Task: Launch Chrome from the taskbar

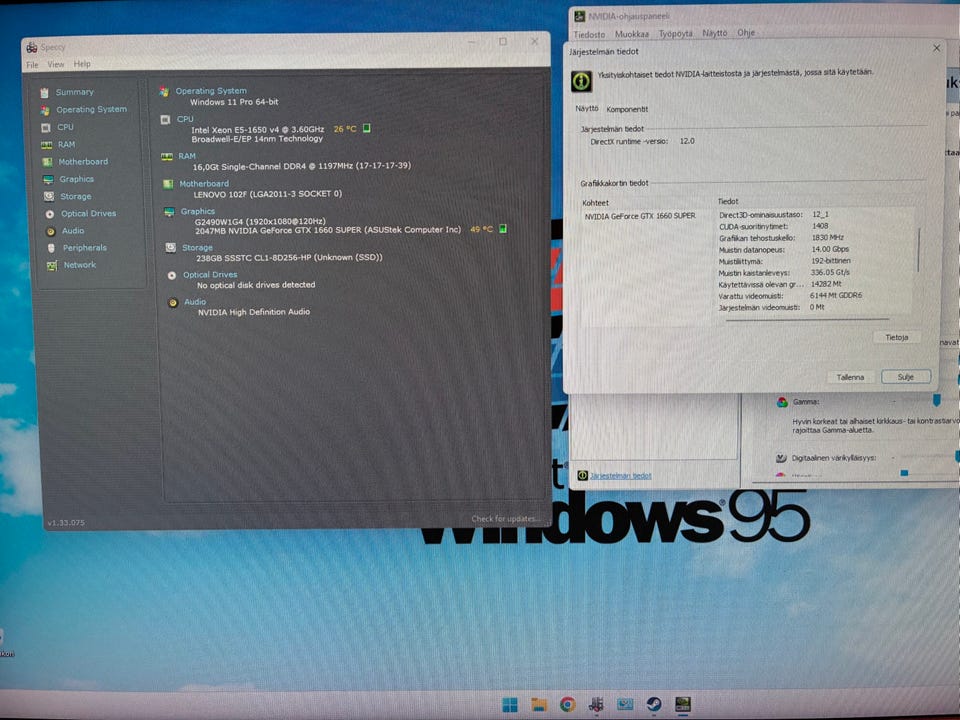Action: tap(568, 705)
